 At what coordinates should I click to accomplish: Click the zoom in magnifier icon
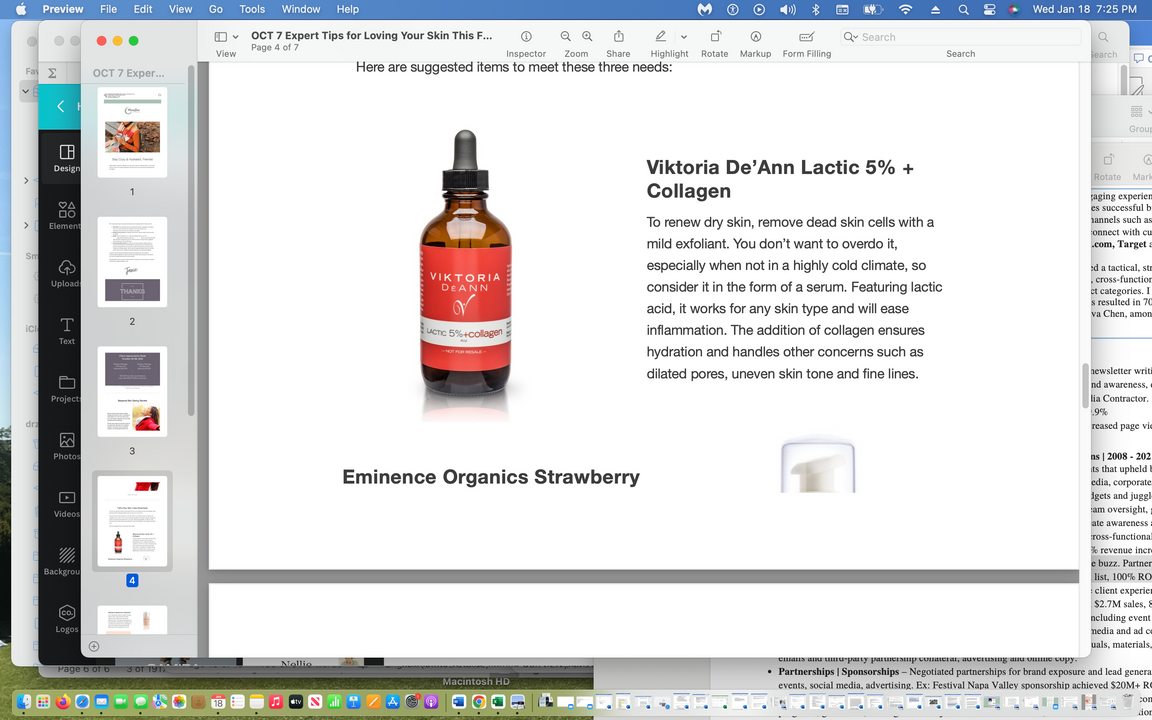click(587, 37)
